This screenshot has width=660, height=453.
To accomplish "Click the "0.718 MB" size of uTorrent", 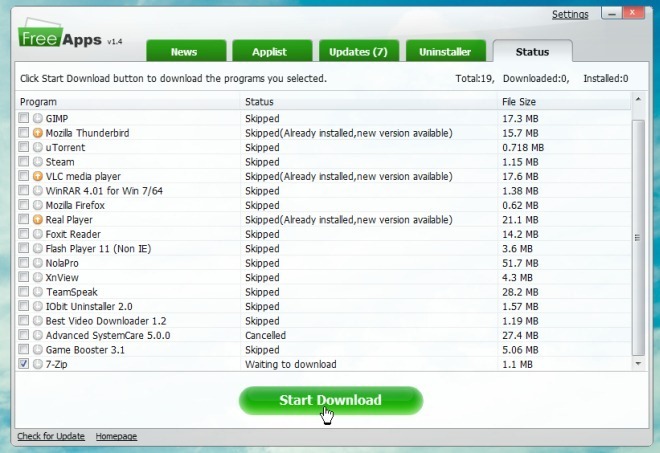I will tap(523, 148).
